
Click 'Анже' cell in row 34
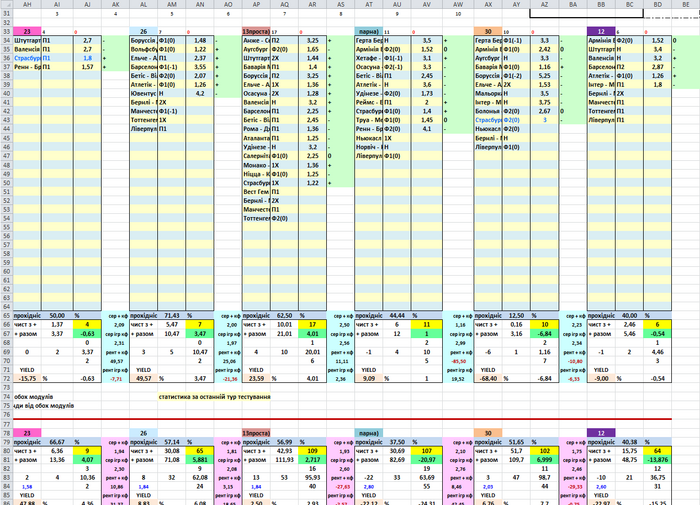tap(256, 41)
